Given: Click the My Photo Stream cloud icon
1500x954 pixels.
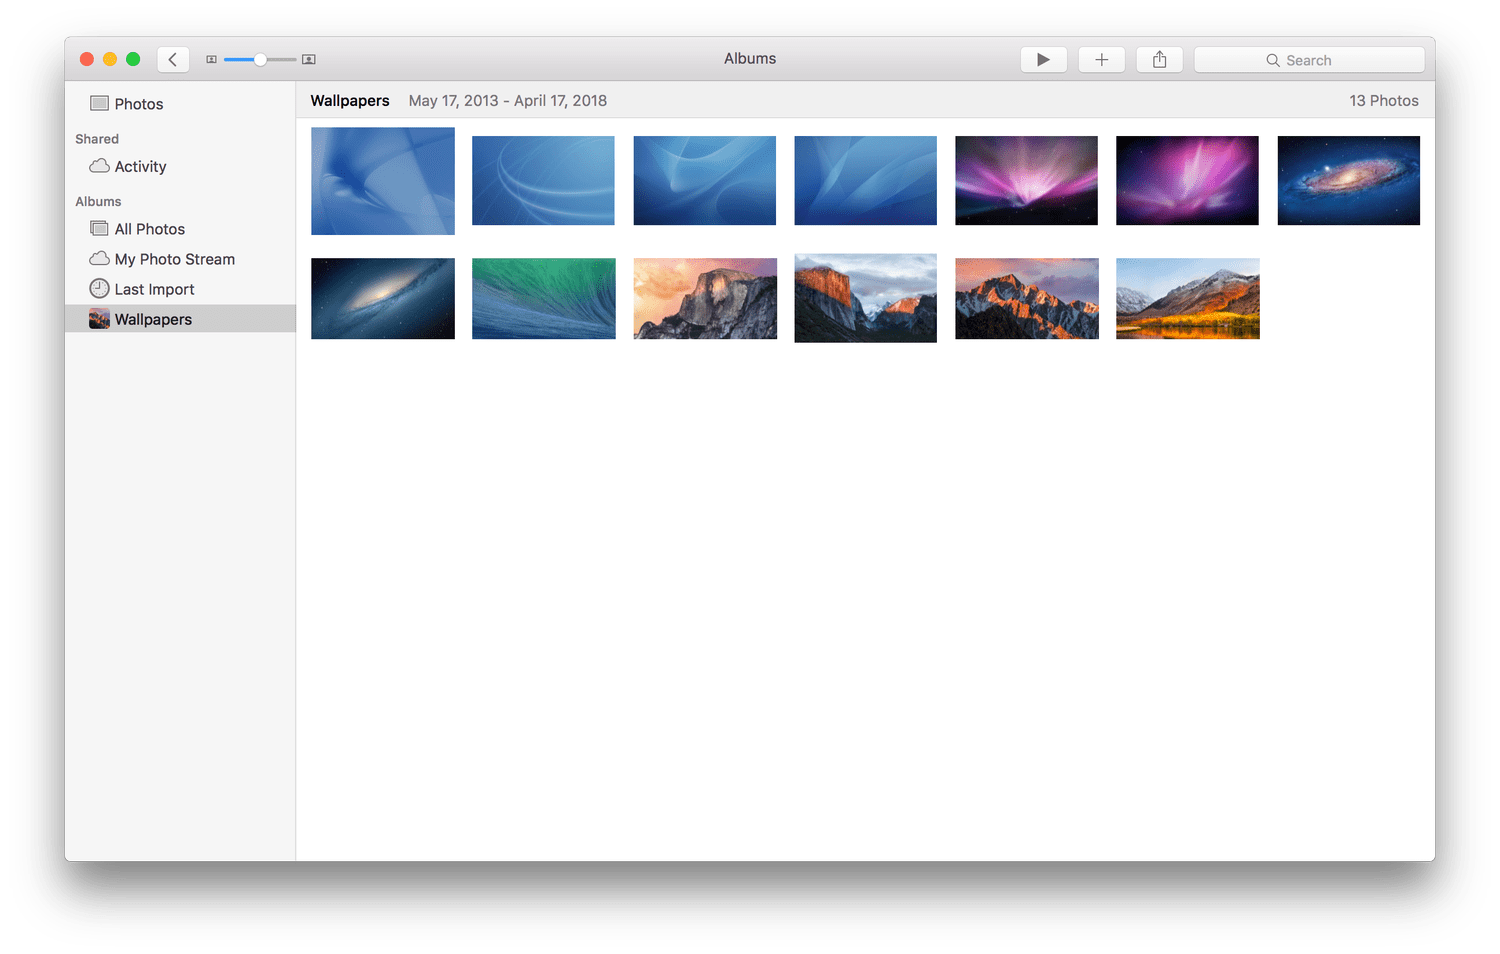Looking at the screenshot, I should coord(99,259).
